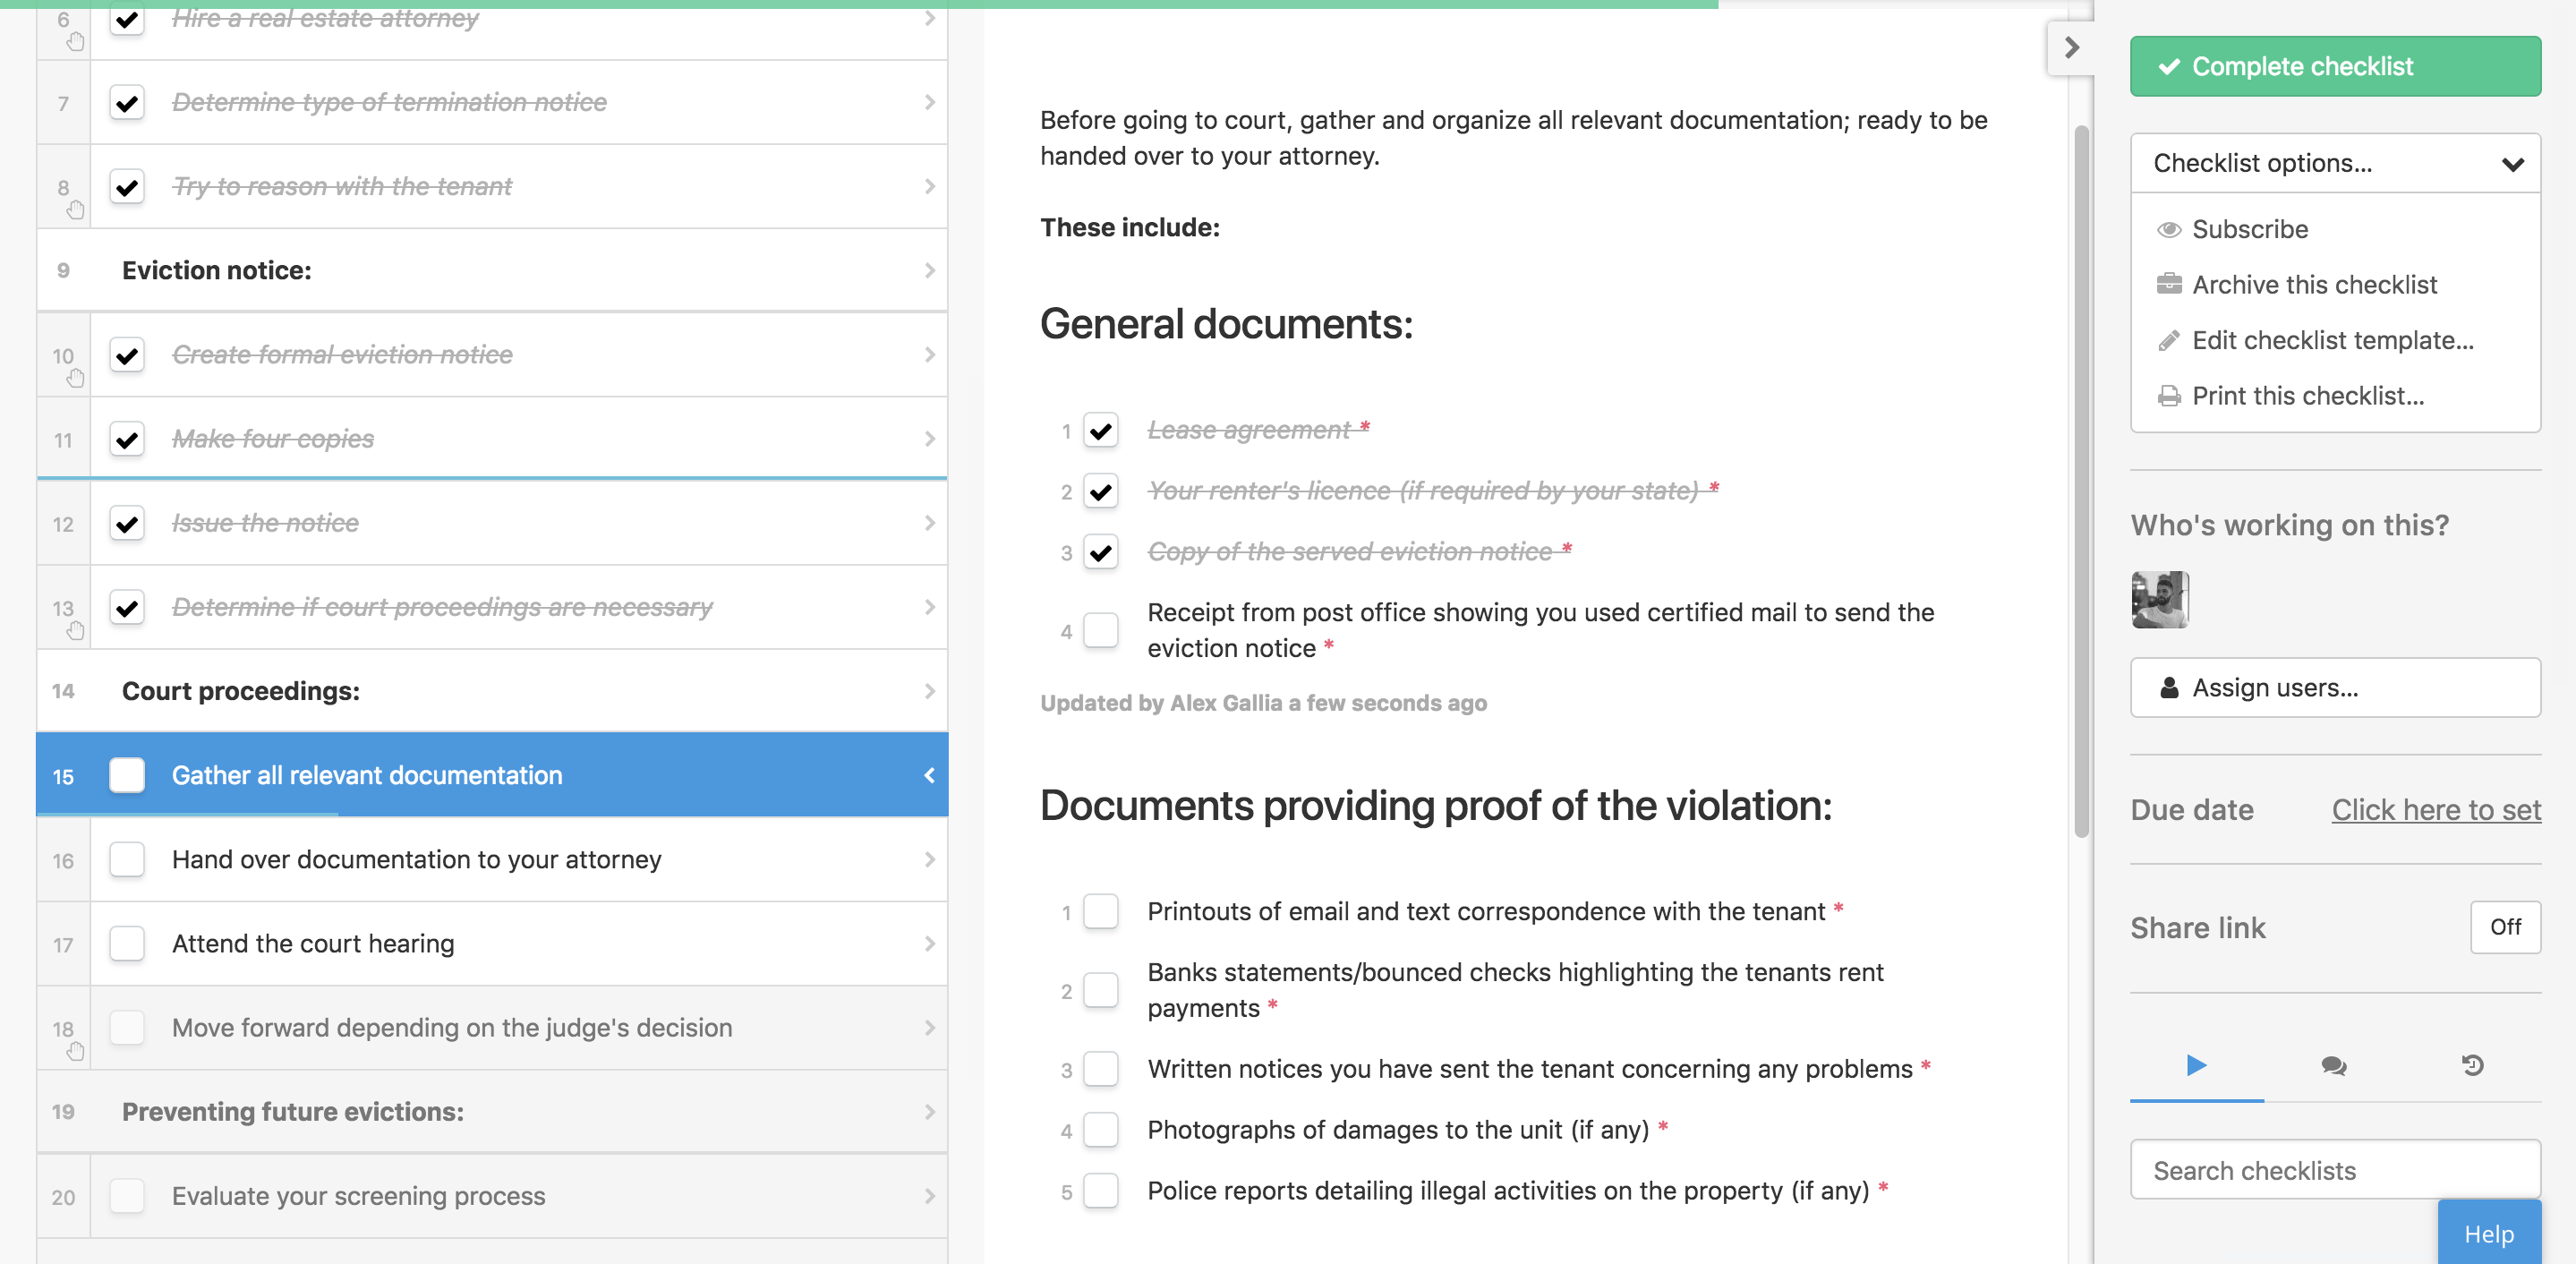Click the Edit checklist template pencil icon
The height and width of the screenshot is (1264, 2576).
pos(2168,341)
